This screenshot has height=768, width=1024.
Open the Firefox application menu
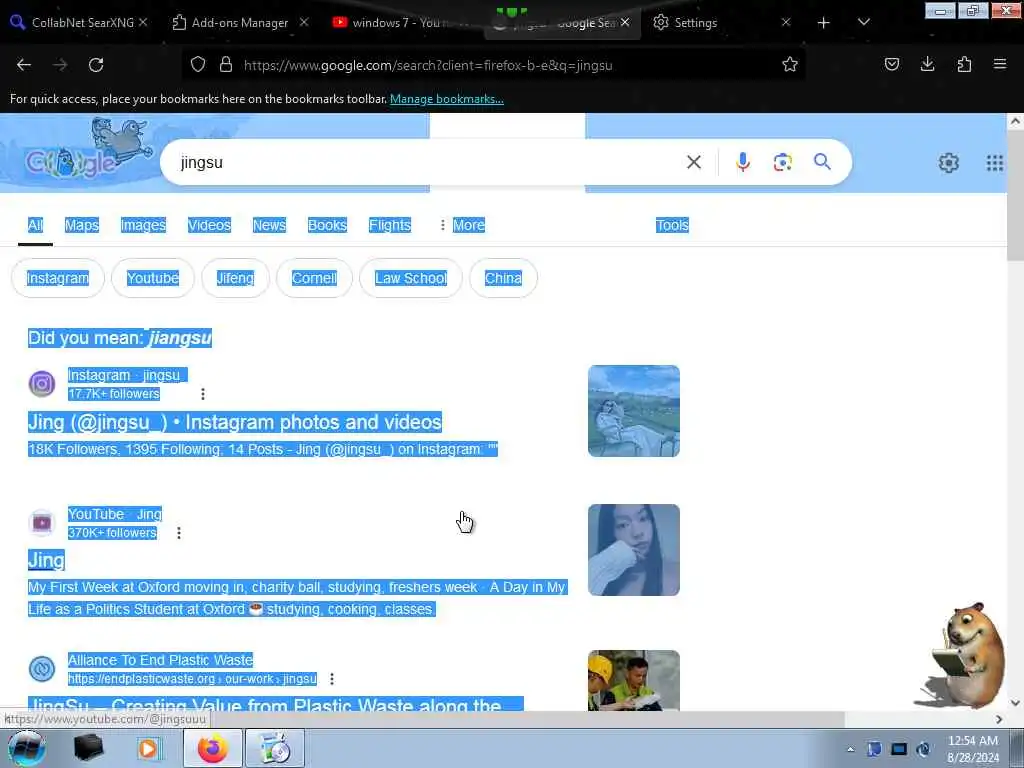1000,65
